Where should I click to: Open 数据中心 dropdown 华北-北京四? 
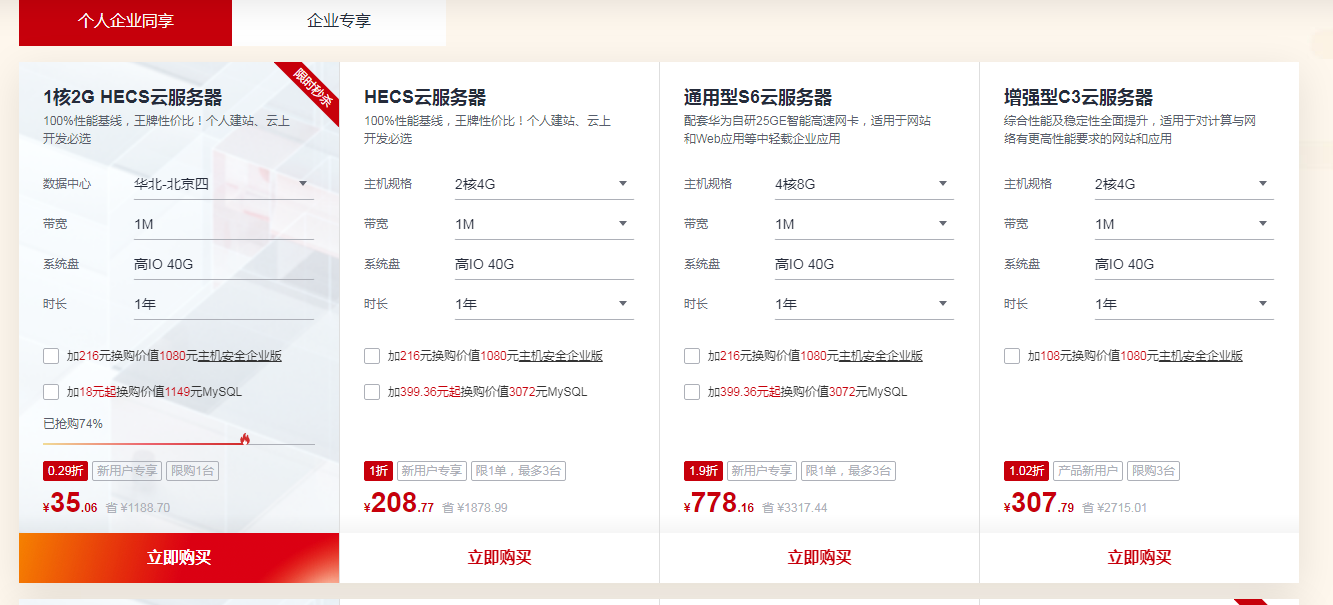(224, 184)
